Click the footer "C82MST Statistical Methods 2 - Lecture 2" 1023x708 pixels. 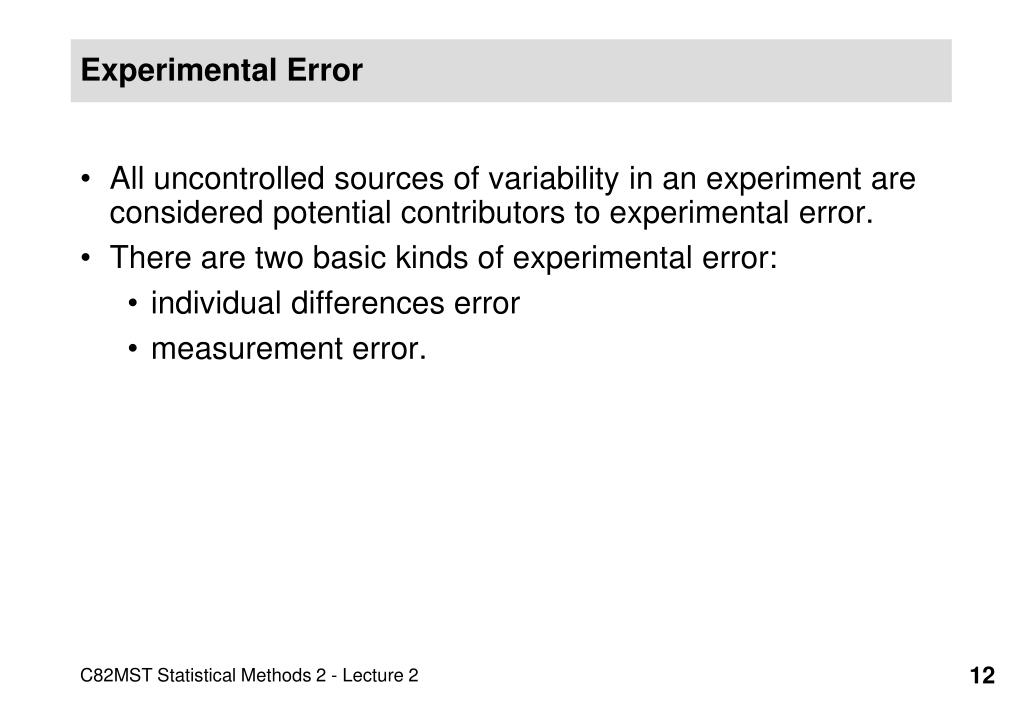[x=249, y=675]
